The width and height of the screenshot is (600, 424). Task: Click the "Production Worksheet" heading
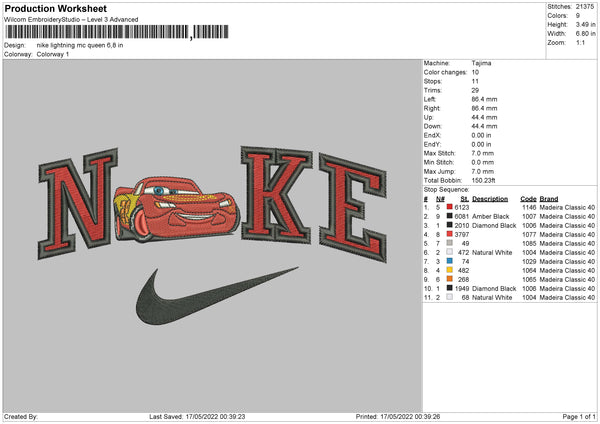[x=55, y=8]
